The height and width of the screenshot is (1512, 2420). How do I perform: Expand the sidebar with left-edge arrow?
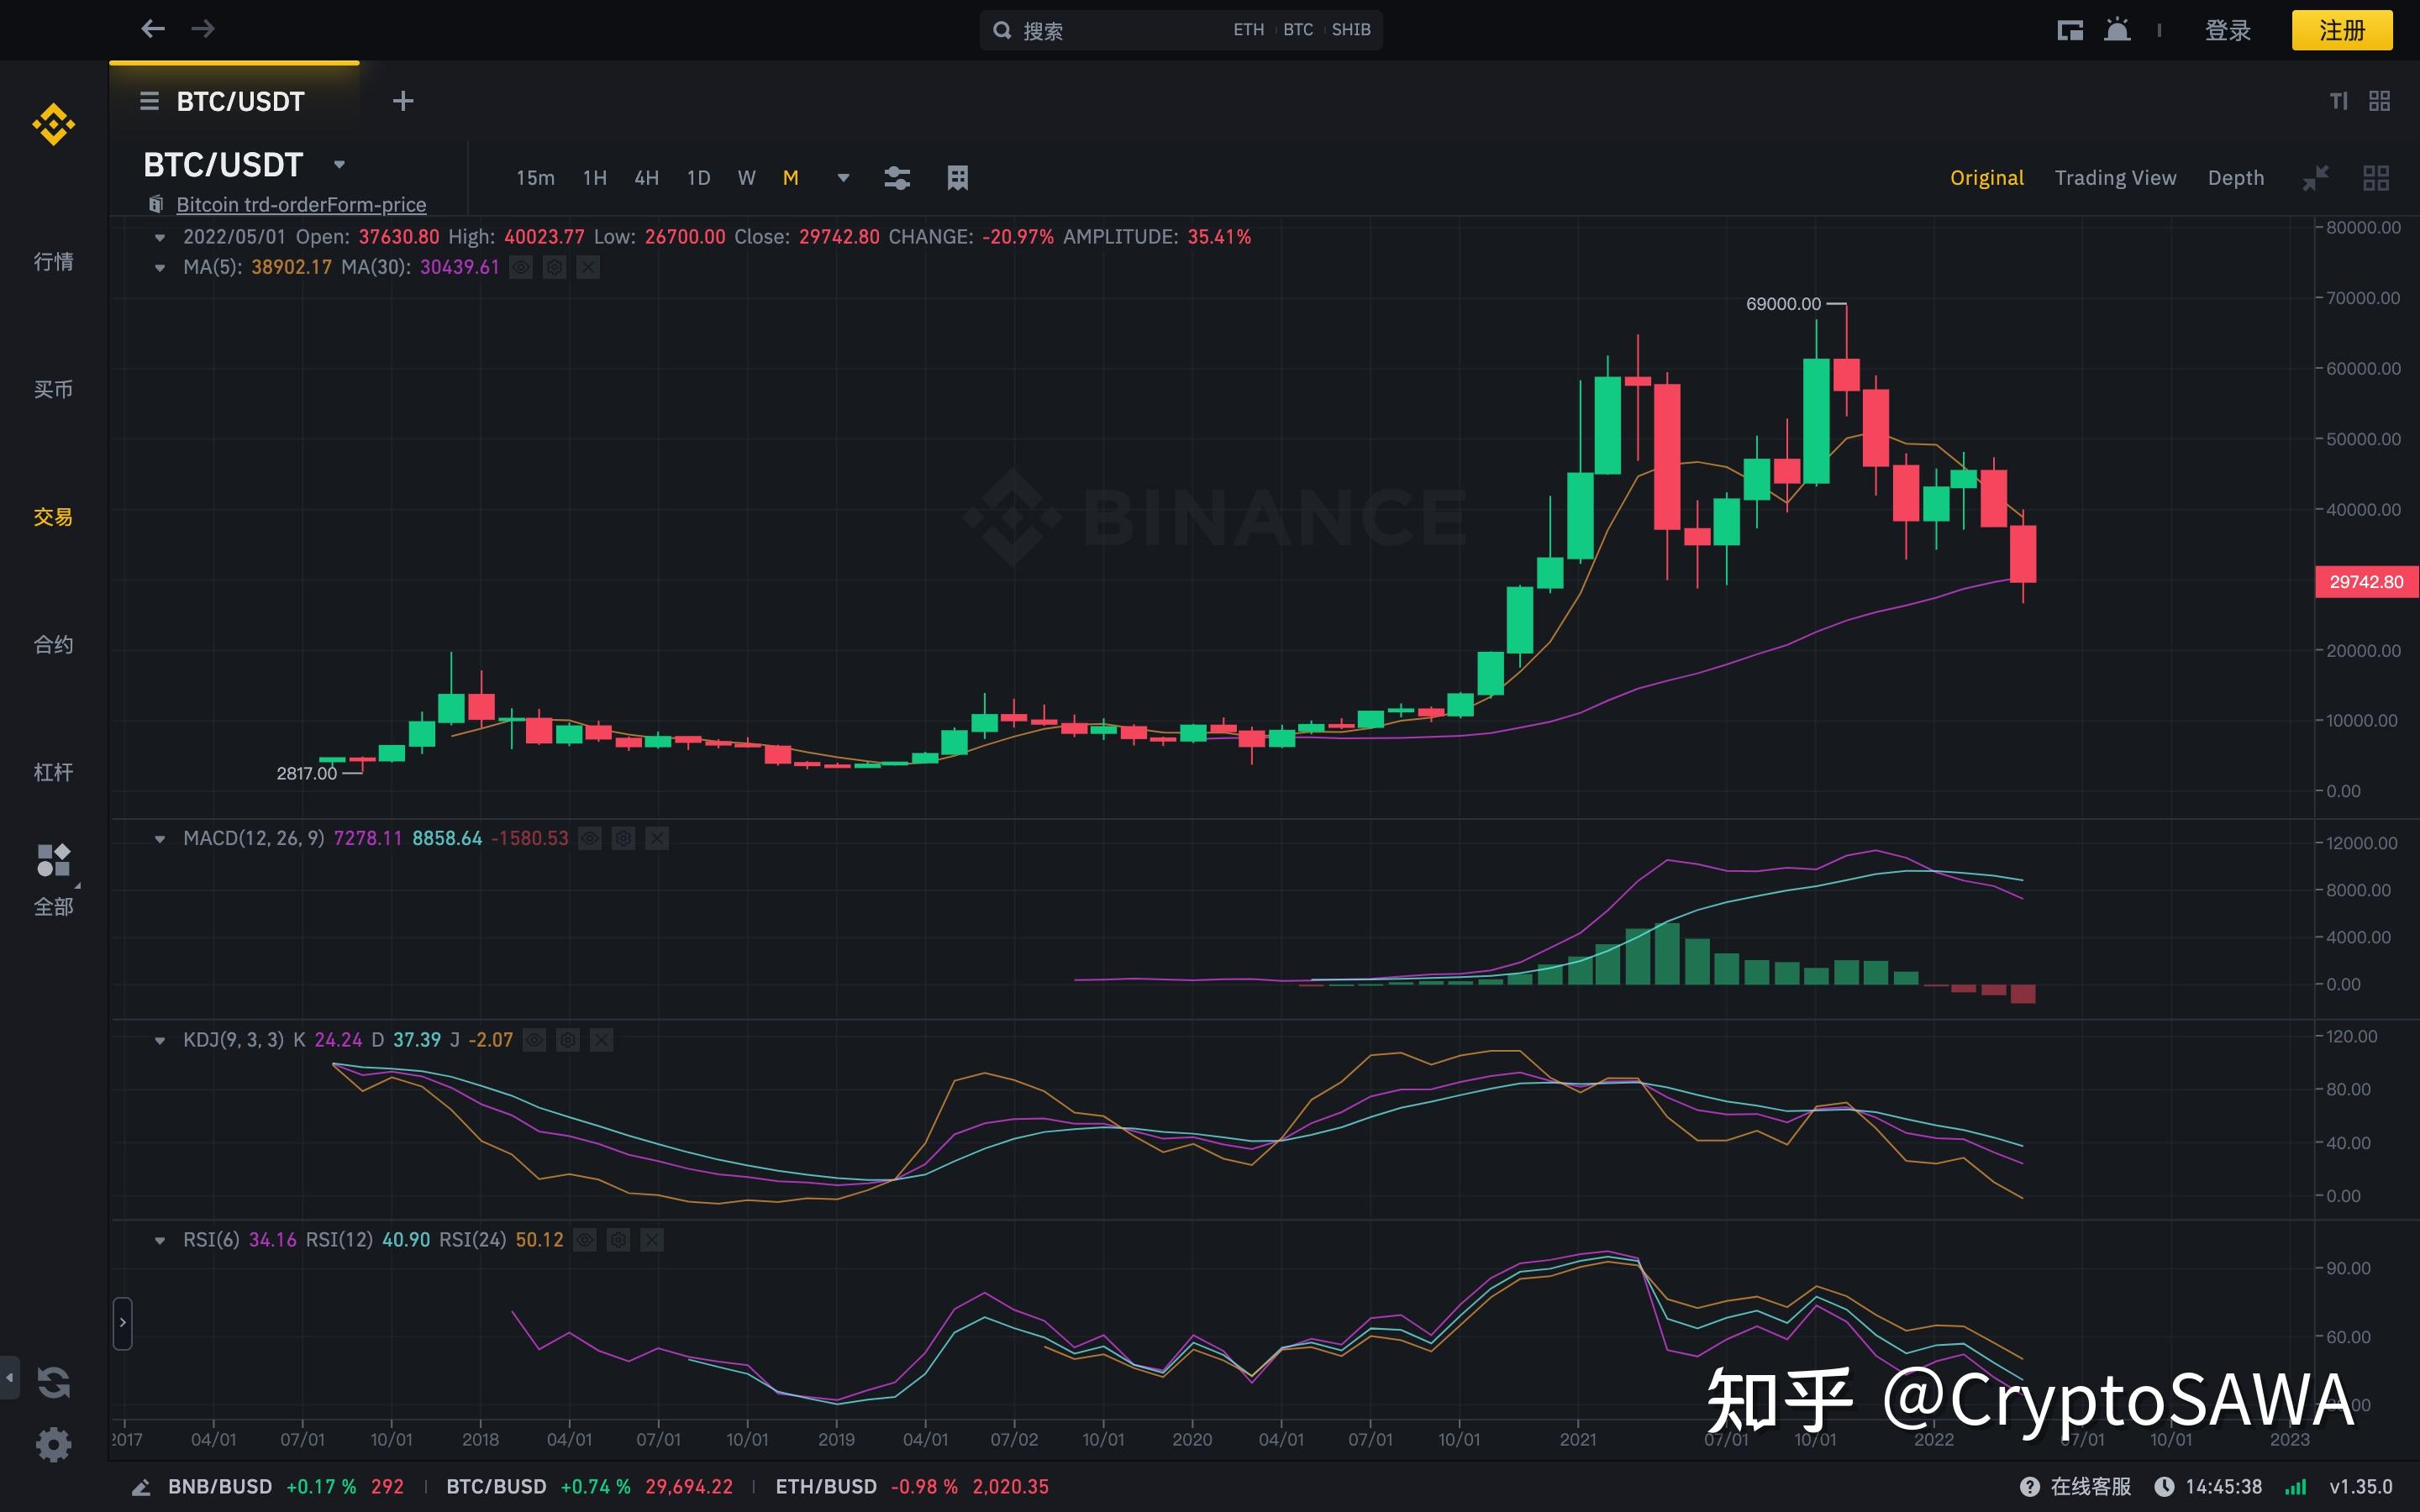[9, 1378]
